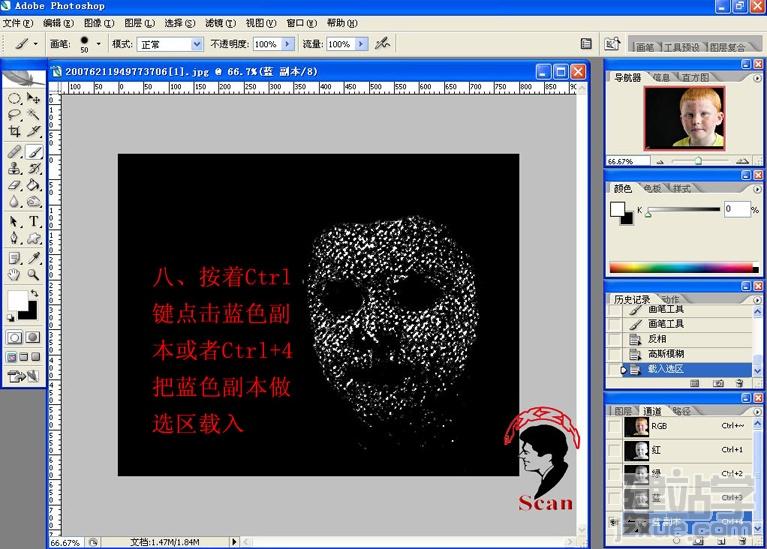
Task: Switch to Quick Mask mode
Action: point(33,337)
